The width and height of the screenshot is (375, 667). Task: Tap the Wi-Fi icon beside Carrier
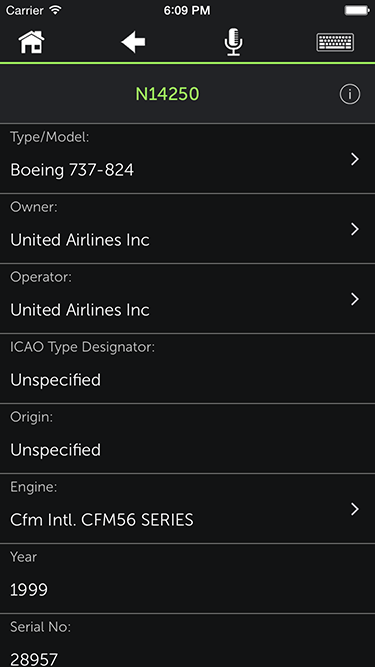(x=55, y=10)
